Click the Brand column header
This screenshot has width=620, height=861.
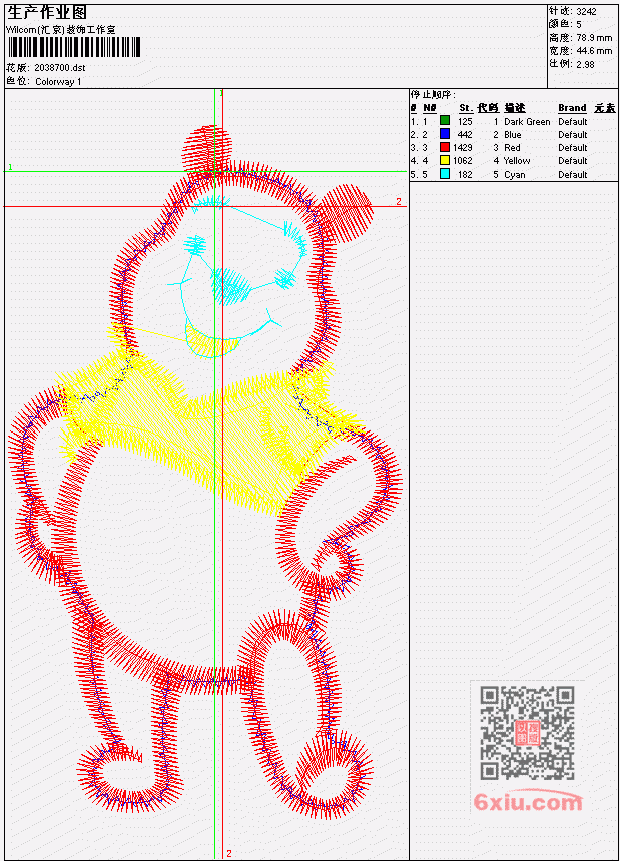coord(572,108)
